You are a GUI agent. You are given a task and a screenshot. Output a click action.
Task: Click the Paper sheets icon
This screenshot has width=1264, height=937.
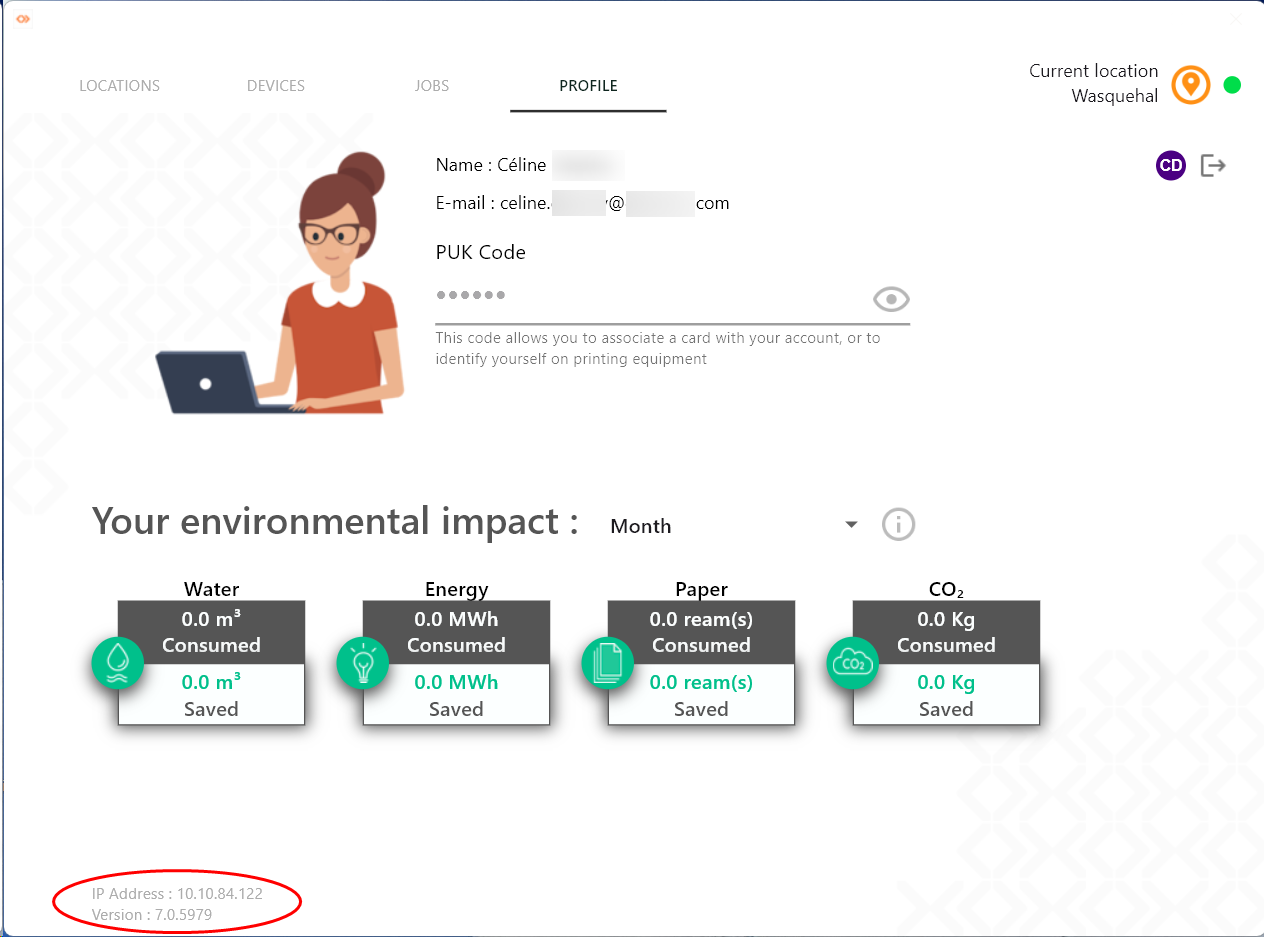point(607,663)
